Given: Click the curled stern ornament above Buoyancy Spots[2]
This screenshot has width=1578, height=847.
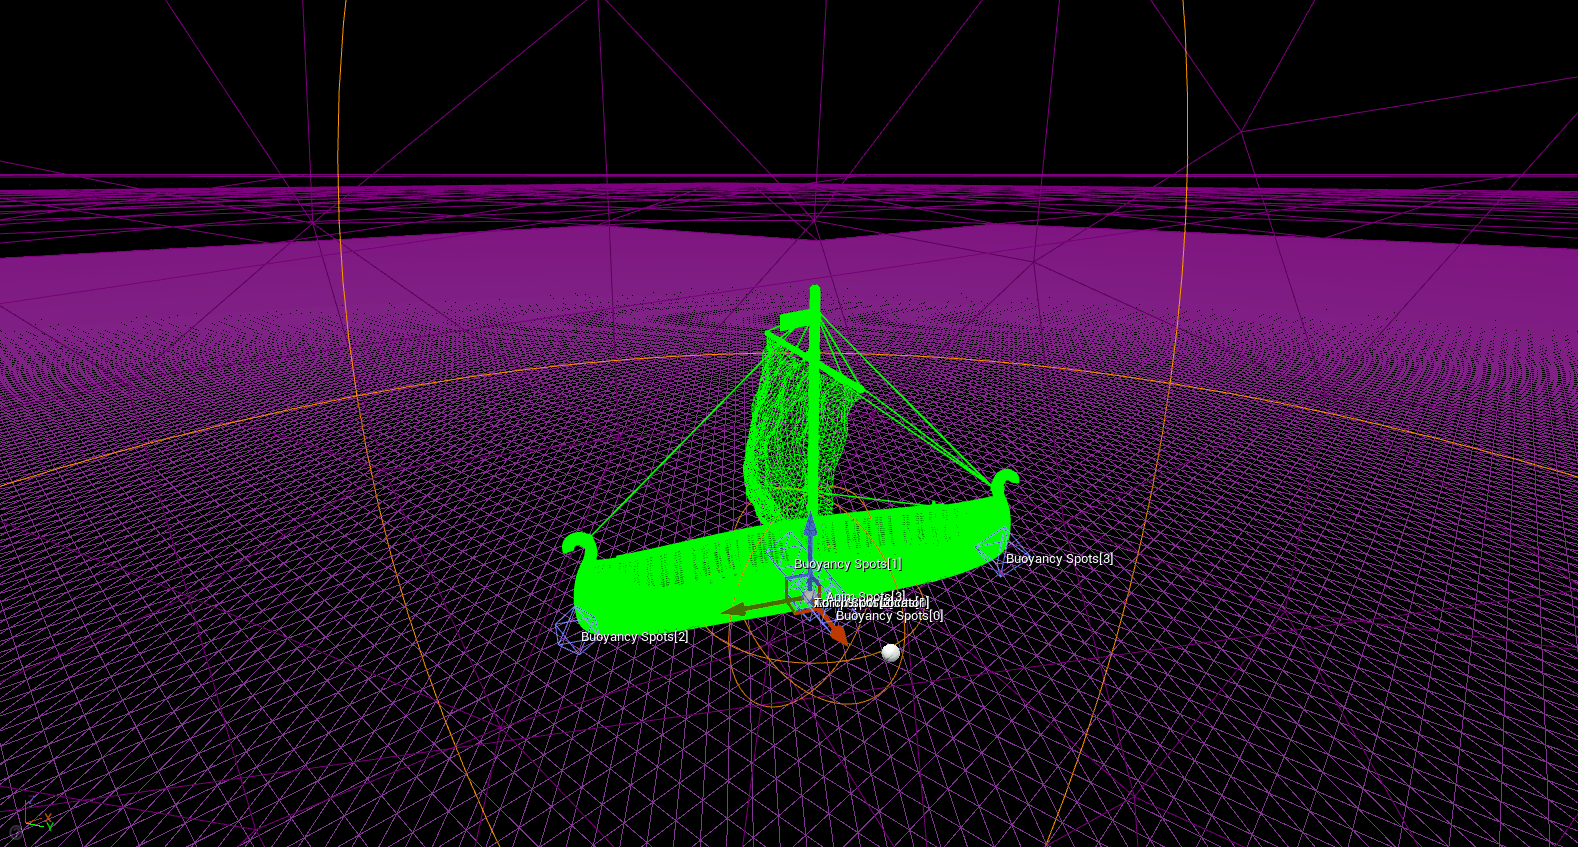Looking at the screenshot, I should [x=580, y=547].
